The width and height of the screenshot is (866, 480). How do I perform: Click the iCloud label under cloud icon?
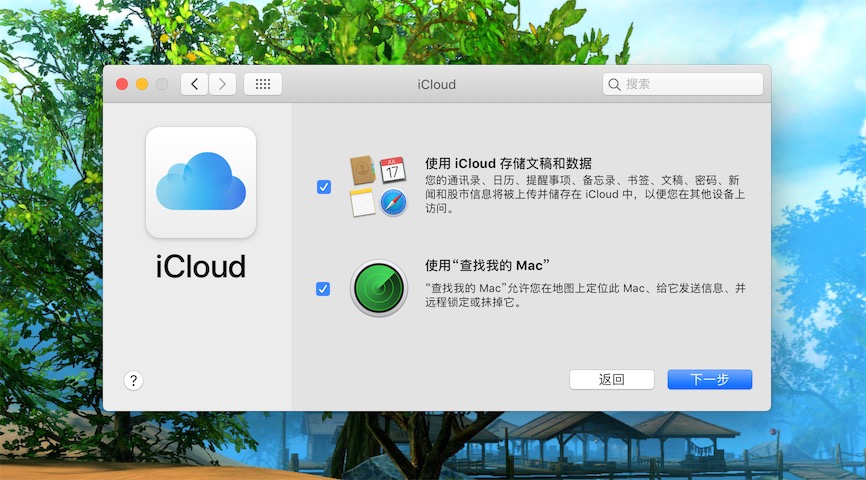pos(200,267)
